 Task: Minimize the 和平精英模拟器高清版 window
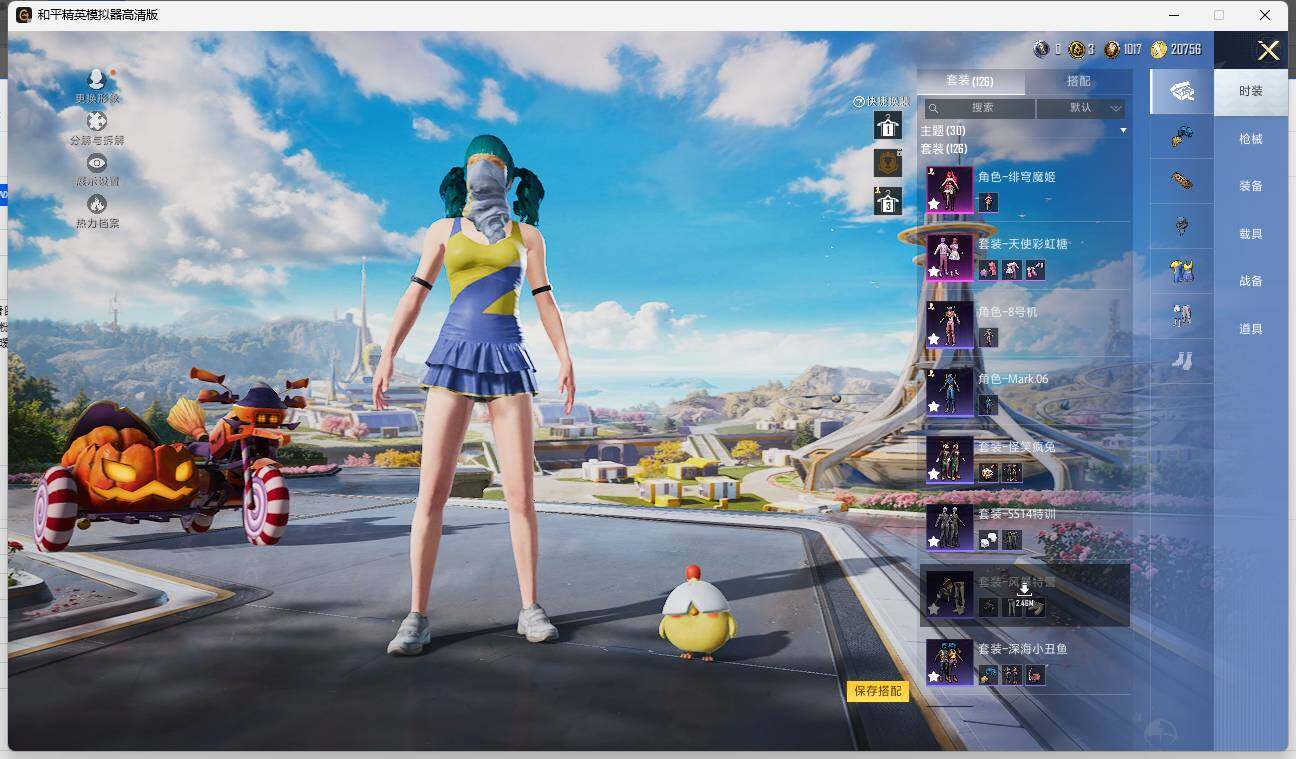[1173, 15]
